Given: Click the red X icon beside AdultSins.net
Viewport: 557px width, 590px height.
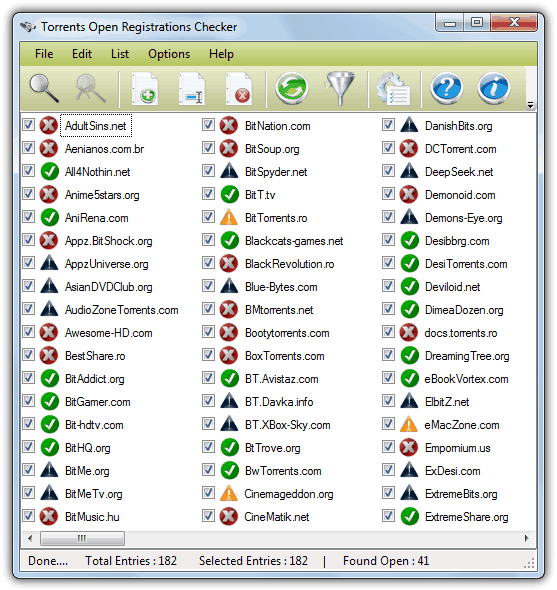Looking at the screenshot, I should [x=49, y=126].
